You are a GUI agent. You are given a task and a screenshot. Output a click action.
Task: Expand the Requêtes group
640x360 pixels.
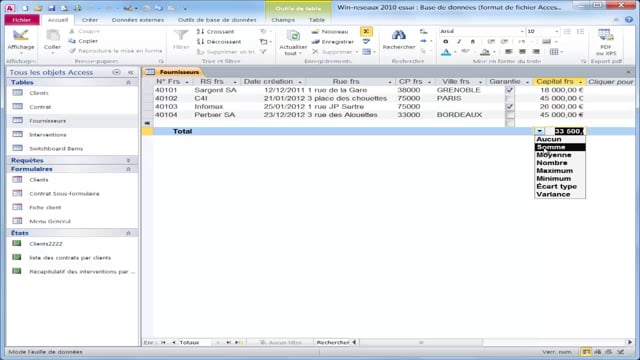[x=128, y=160]
